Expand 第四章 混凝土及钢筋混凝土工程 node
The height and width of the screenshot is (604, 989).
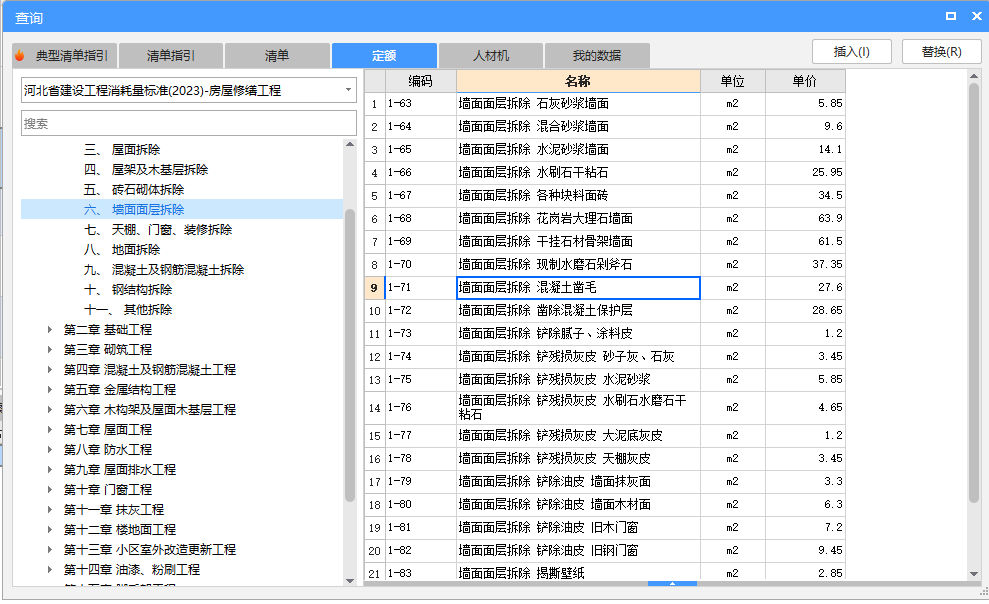click(x=50, y=369)
